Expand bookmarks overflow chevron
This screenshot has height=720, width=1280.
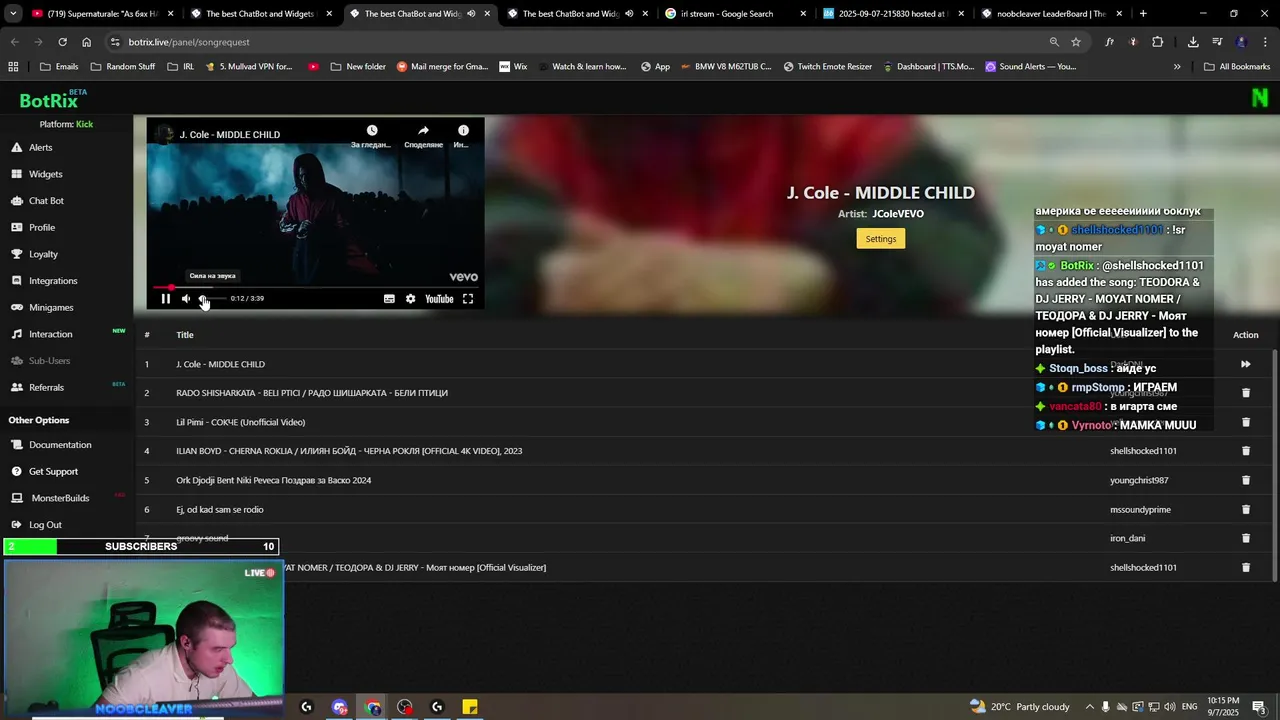pyautogui.click(x=1177, y=67)
